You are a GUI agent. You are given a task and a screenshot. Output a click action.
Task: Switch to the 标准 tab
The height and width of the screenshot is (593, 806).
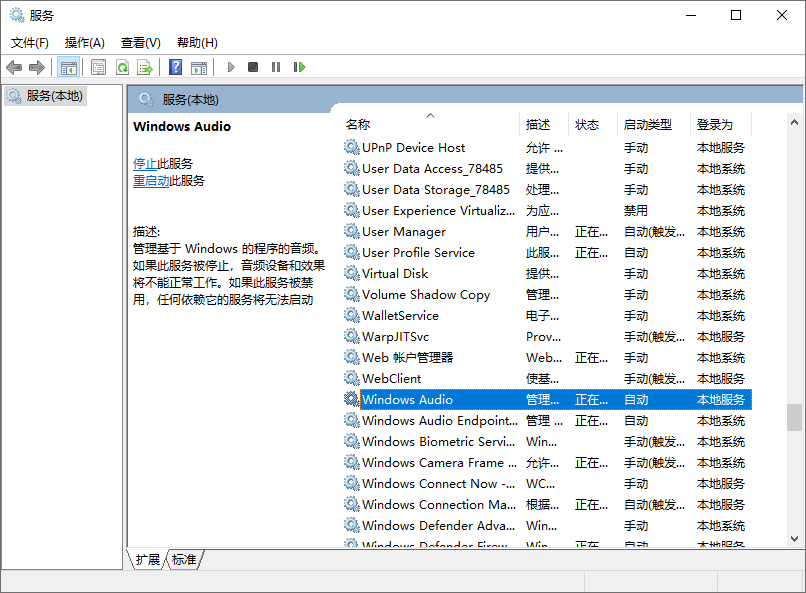184,560
